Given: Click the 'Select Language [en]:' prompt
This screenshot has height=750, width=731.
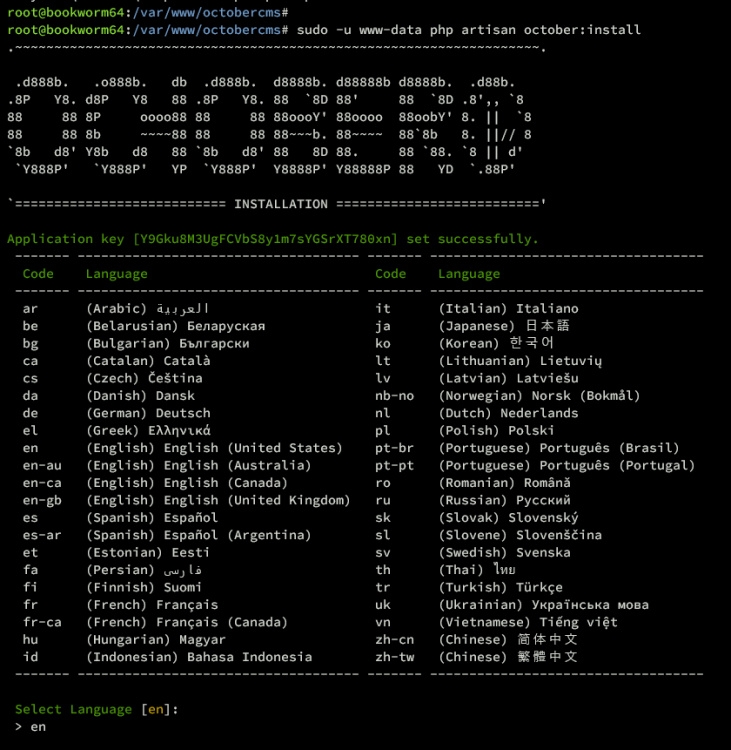Looking at the screenshot, I should point(97,709).
